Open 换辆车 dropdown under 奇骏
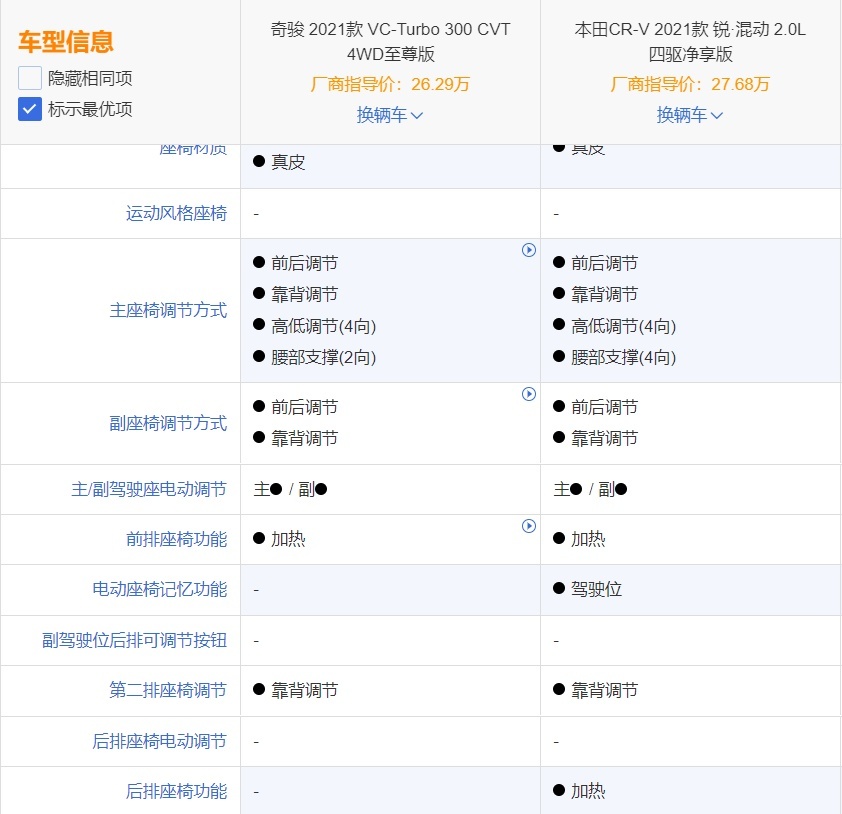Image resolution: width=842 pixels, height=814 pixels. tap(390, 115)
